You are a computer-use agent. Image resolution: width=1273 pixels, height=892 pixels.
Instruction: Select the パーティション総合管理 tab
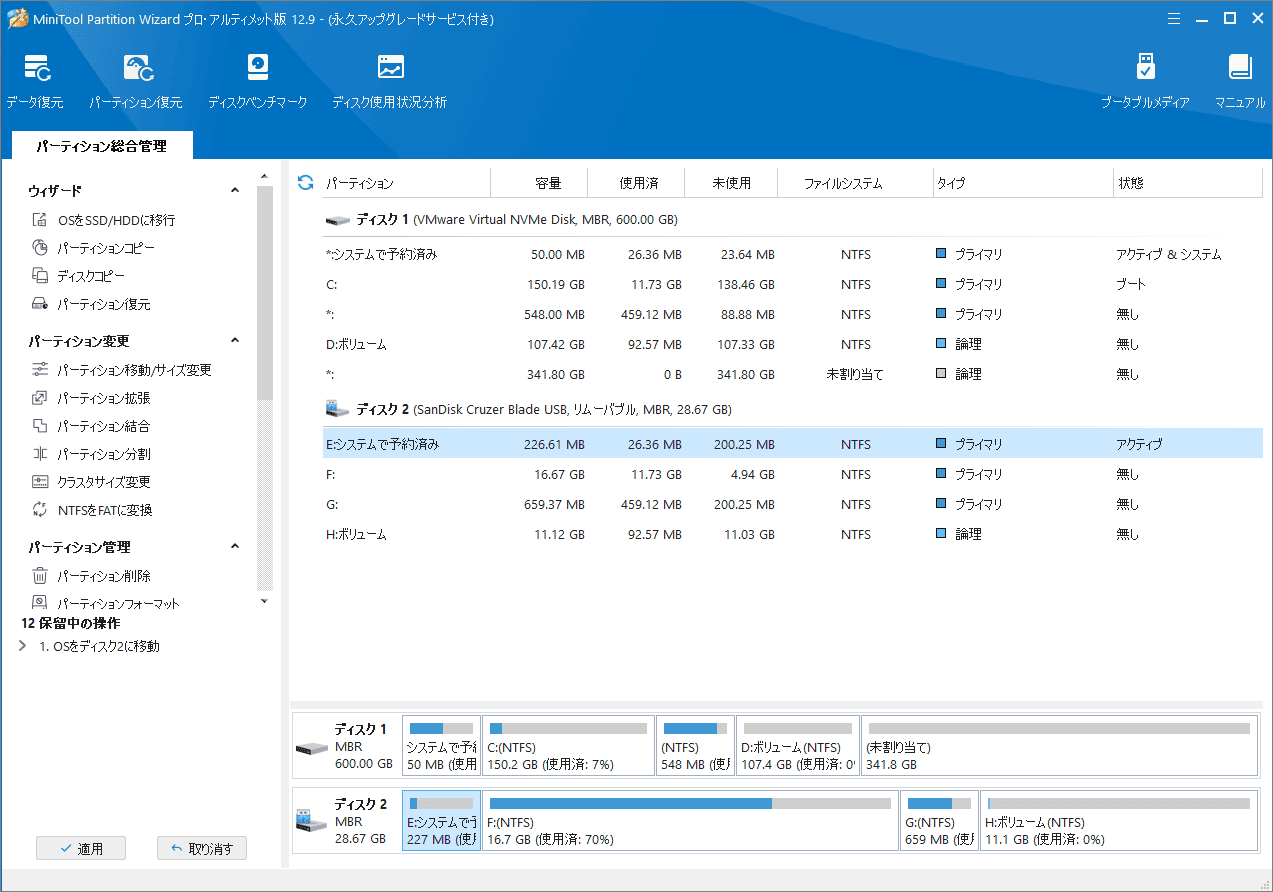[x=101, y=146]
